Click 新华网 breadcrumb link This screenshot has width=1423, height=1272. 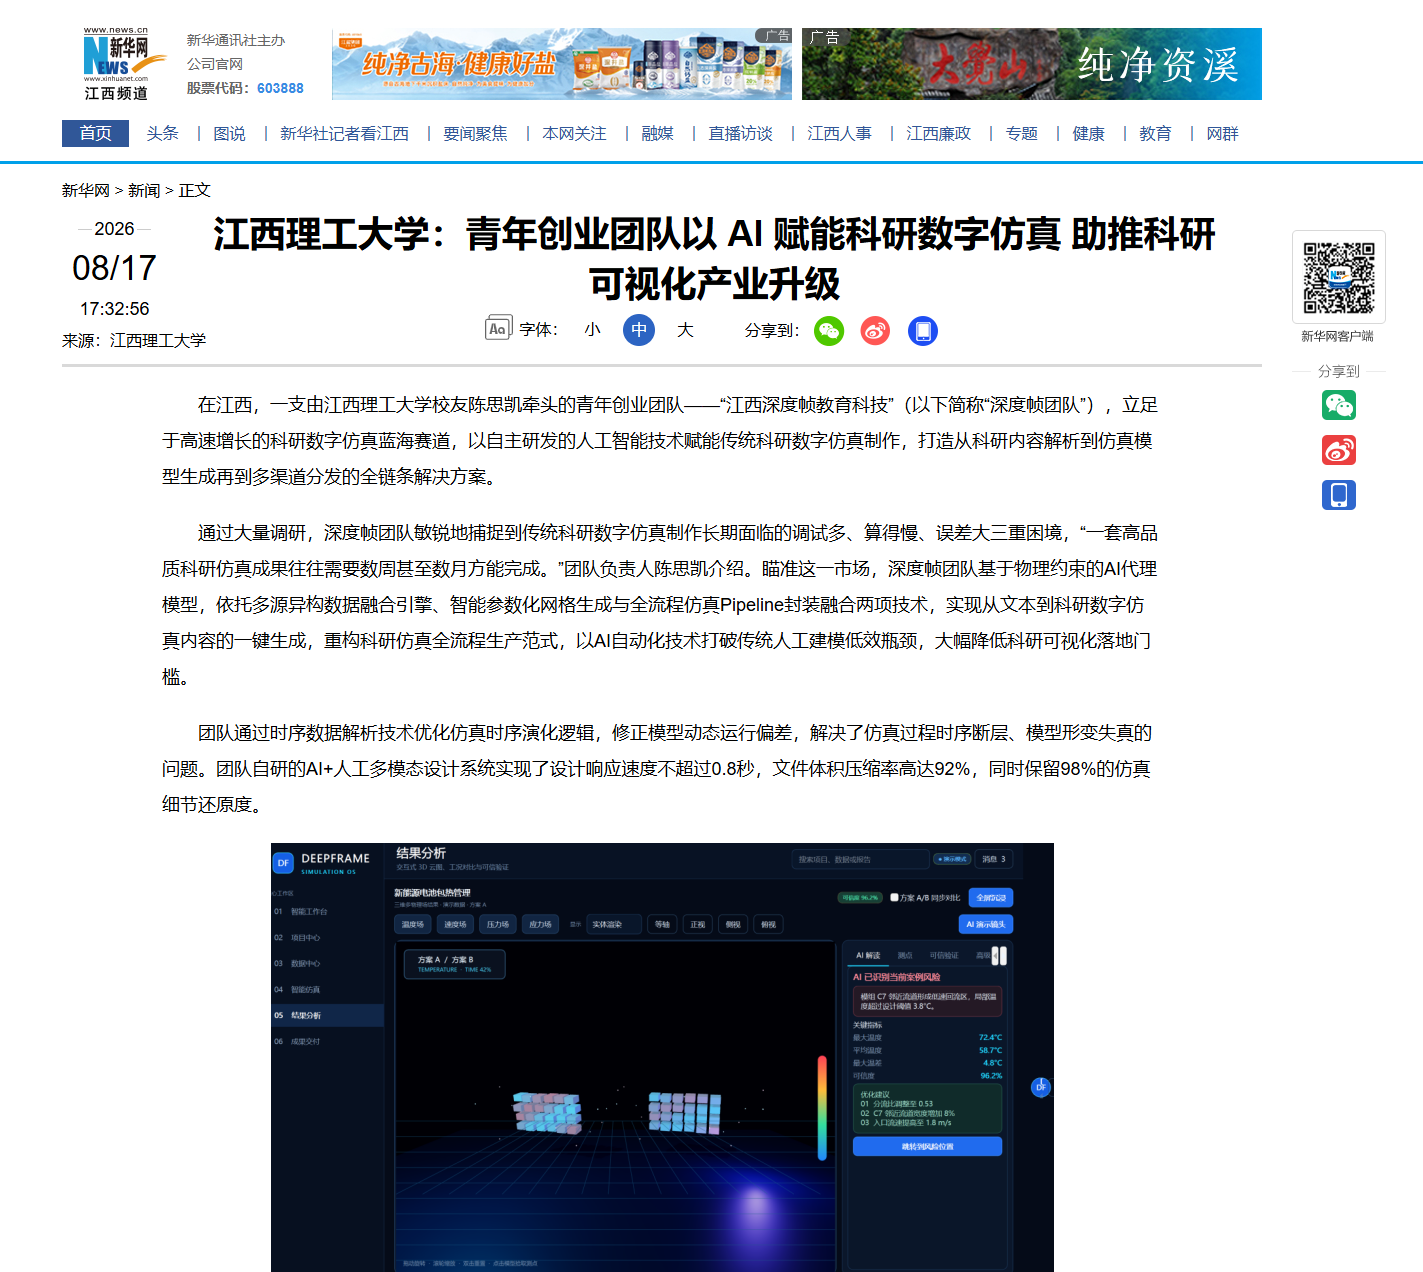pyautogui.click(x=85, y=190)
